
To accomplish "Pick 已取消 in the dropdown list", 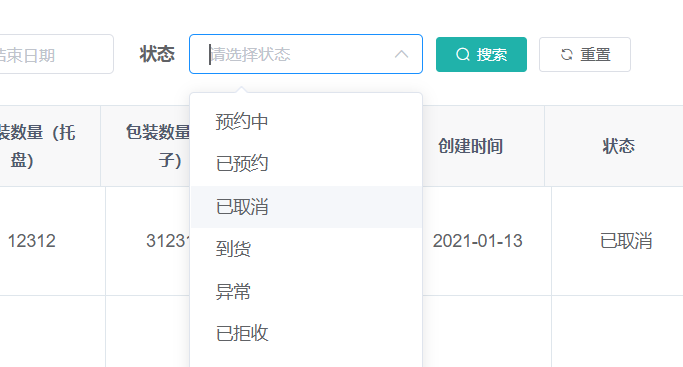I will (x=306, y=207).
